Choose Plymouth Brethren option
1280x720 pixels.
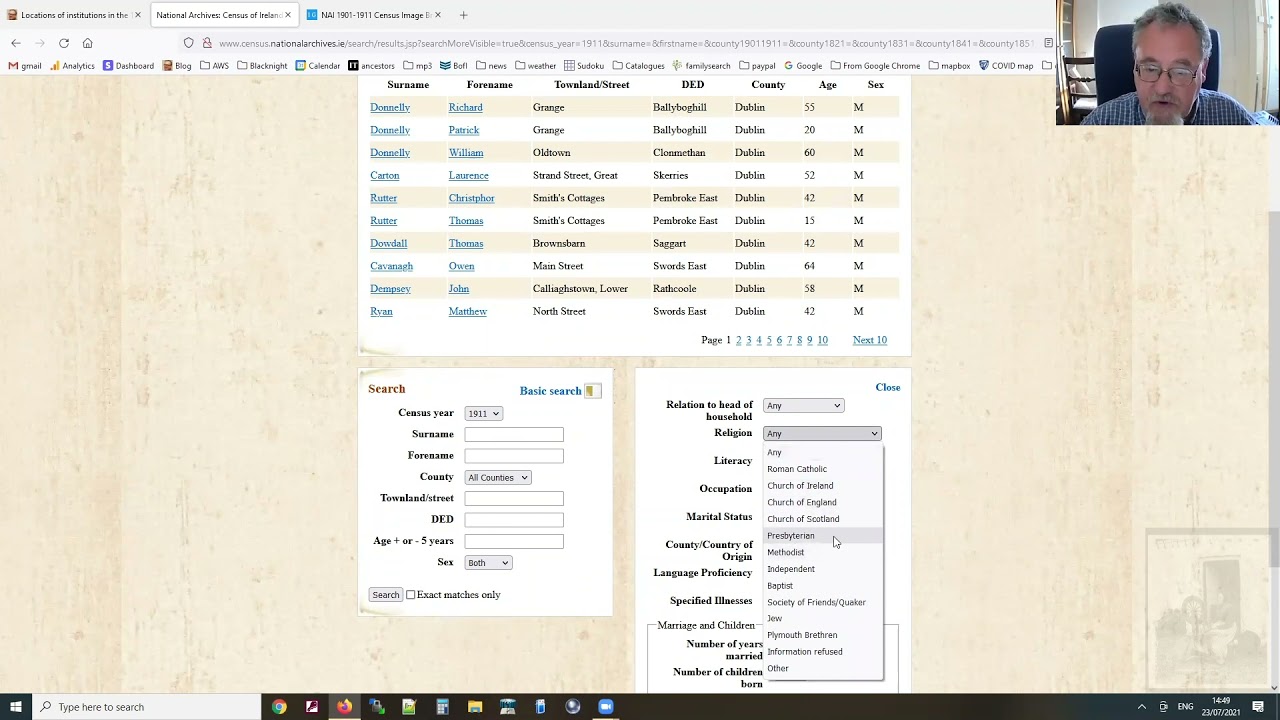[823, 635]
